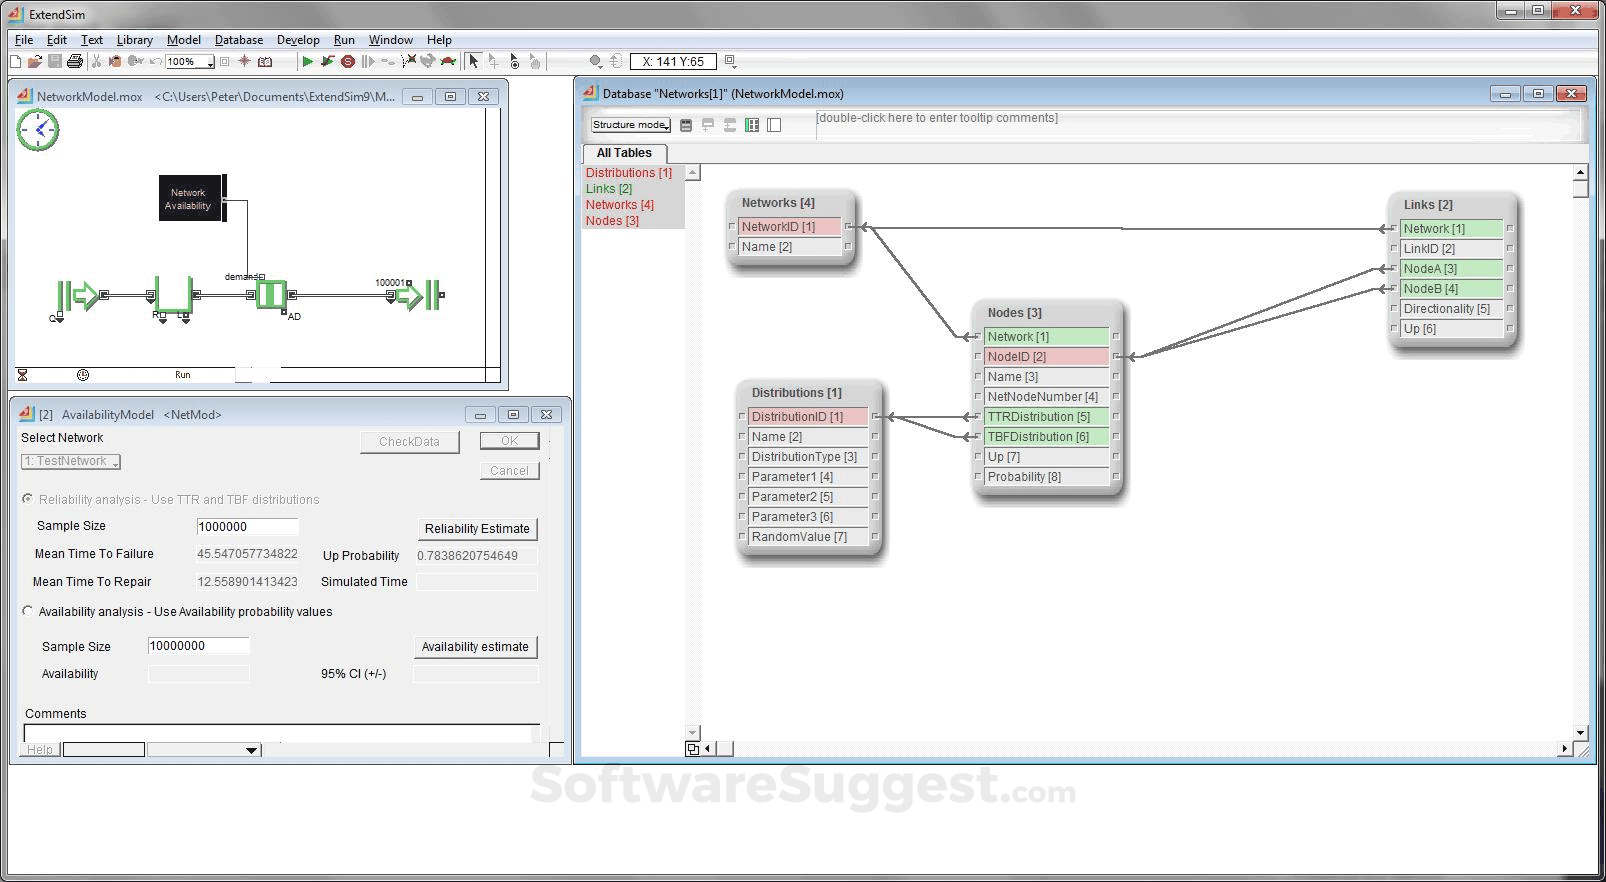The image size is (1606, 882).
Task: Select Reliability analysis radio button
Action: tap(28, 499)
